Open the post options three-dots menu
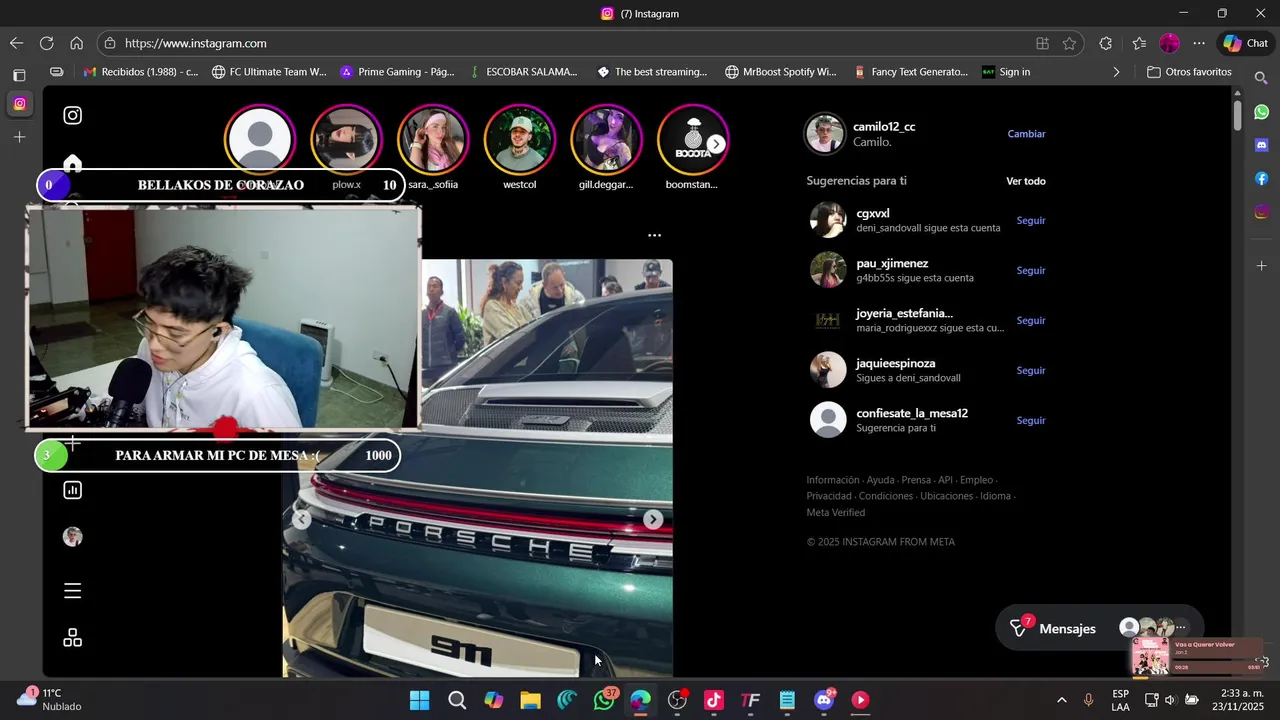The height and width of the screenshot is (720, 1280). point(654,235)
